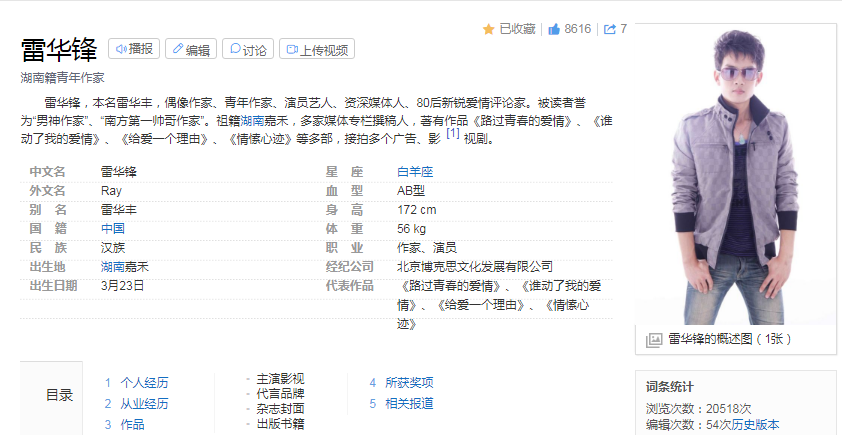Click the 白羊座 zodiac link
Viewport: 842px width, 435px height.
click(x=415, y=172)
